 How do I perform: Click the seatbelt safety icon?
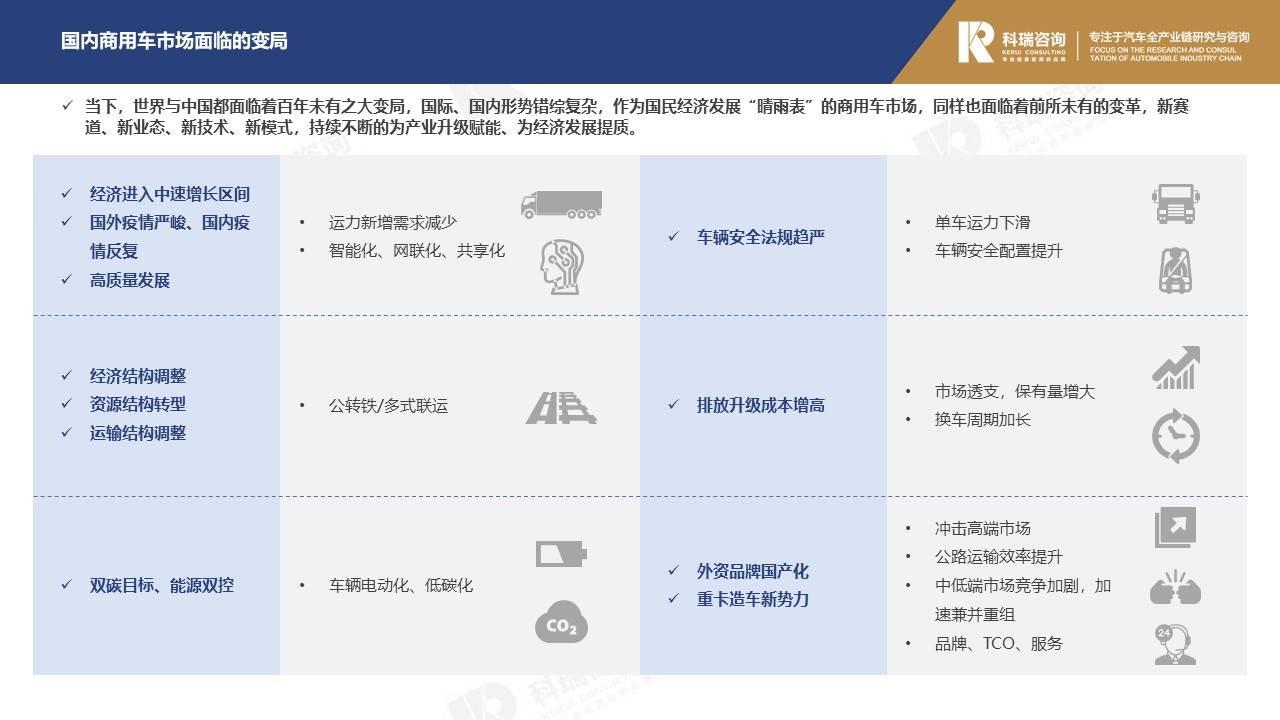click(1175, 269)
